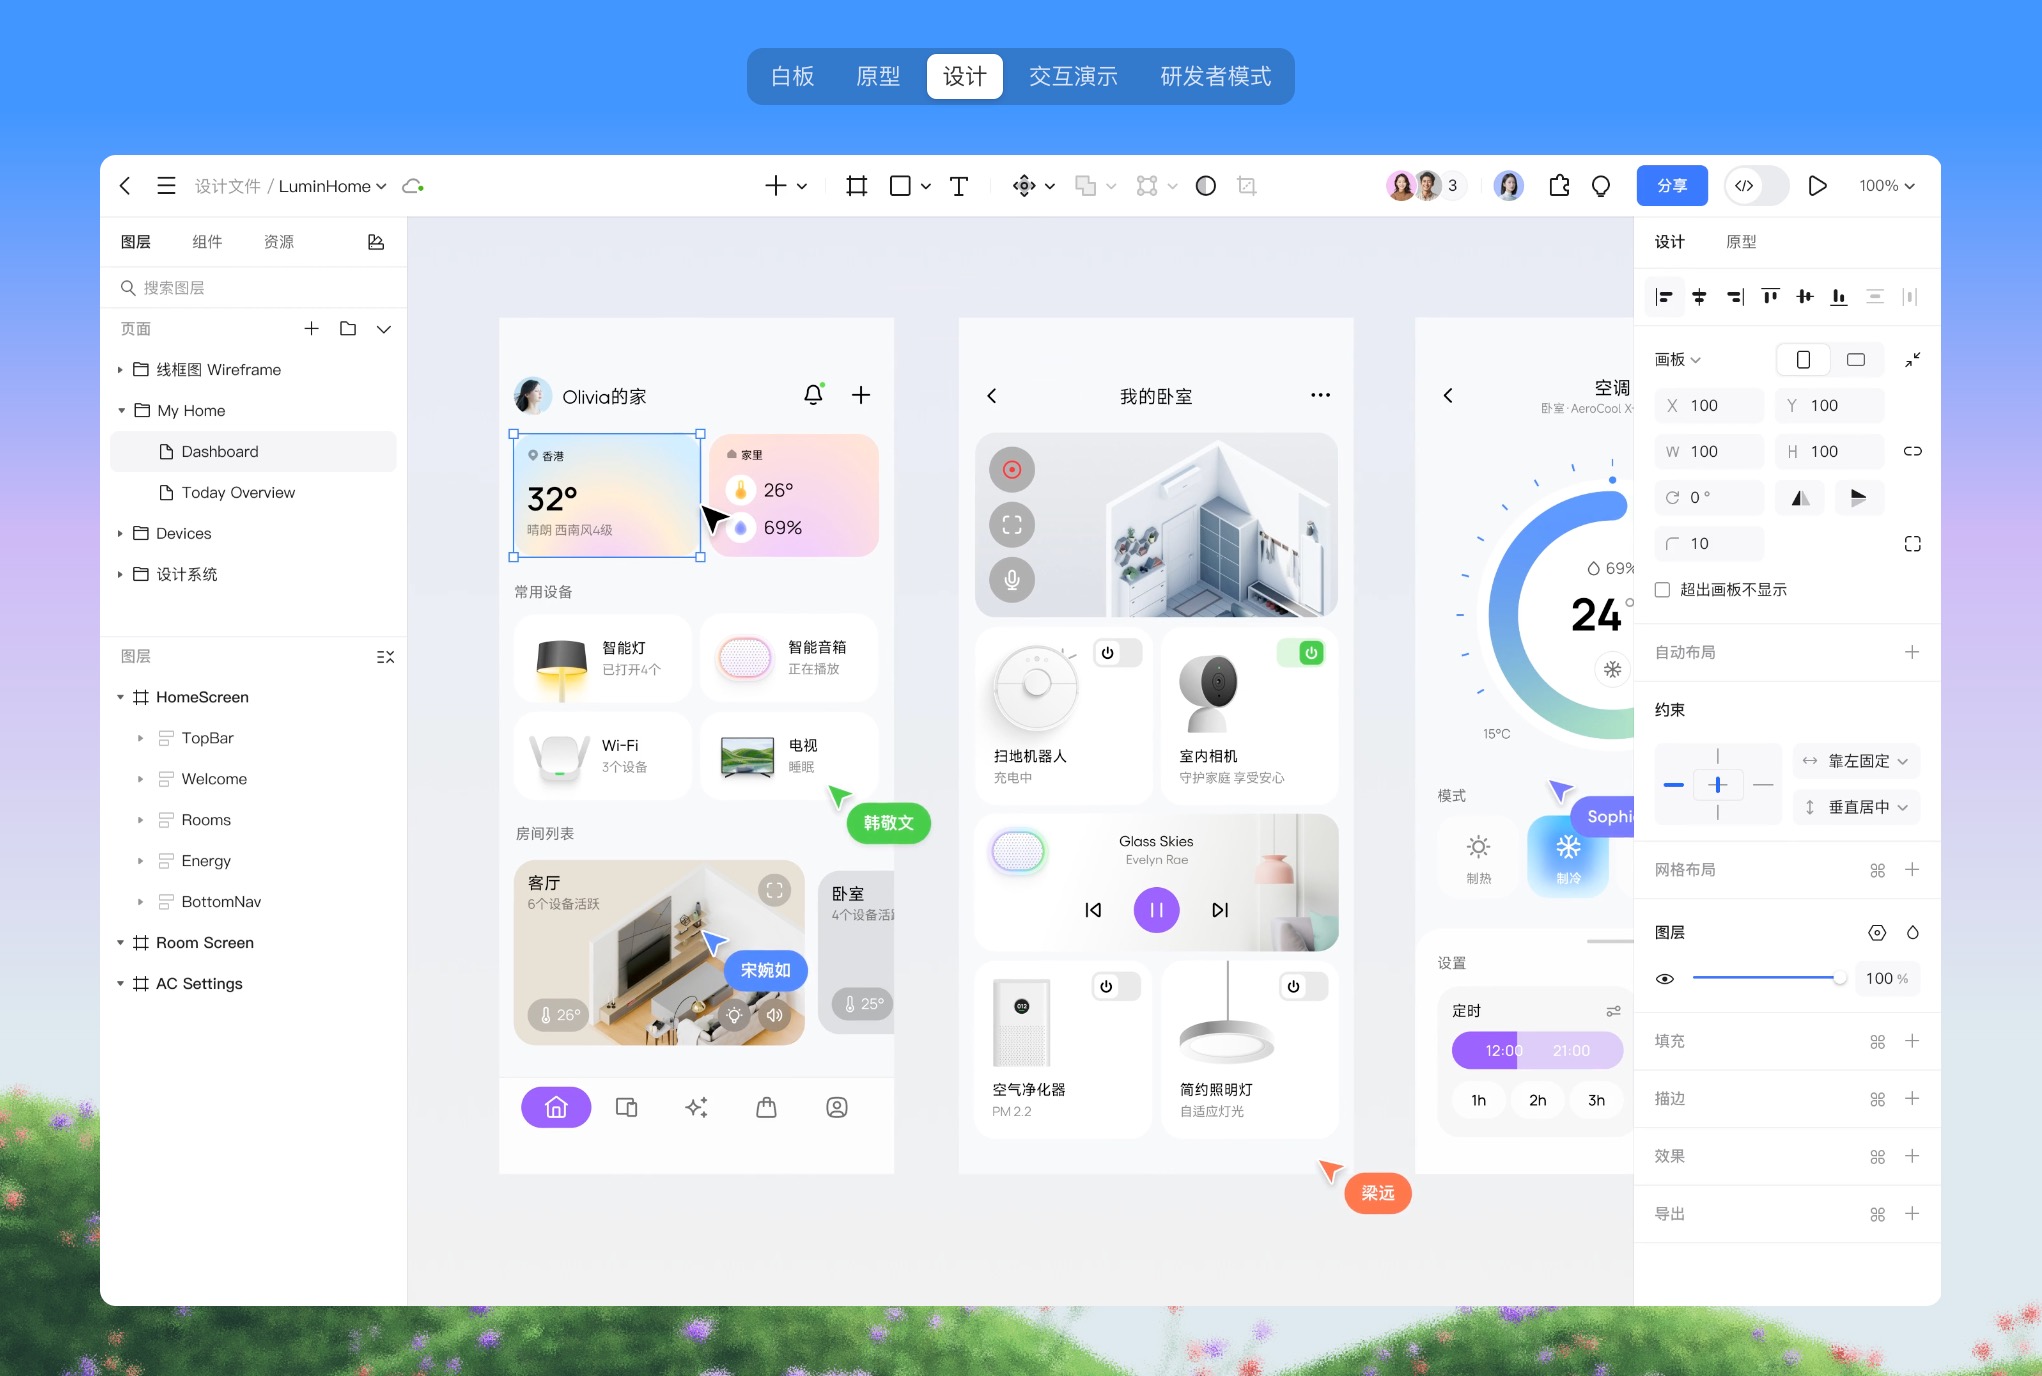2042x1376 pixels.
Task: Click the 分享 share button
Action: coord(1671,186)
